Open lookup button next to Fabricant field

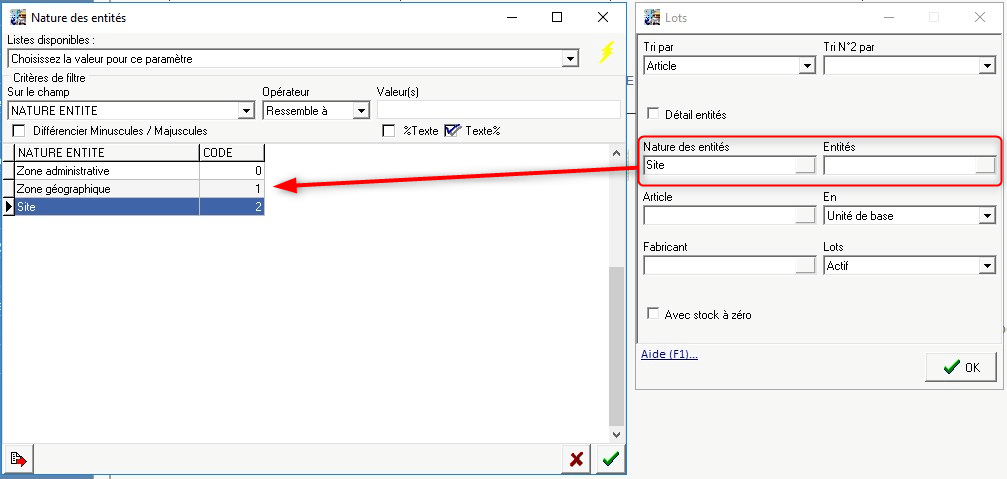(x=805, y=265)
